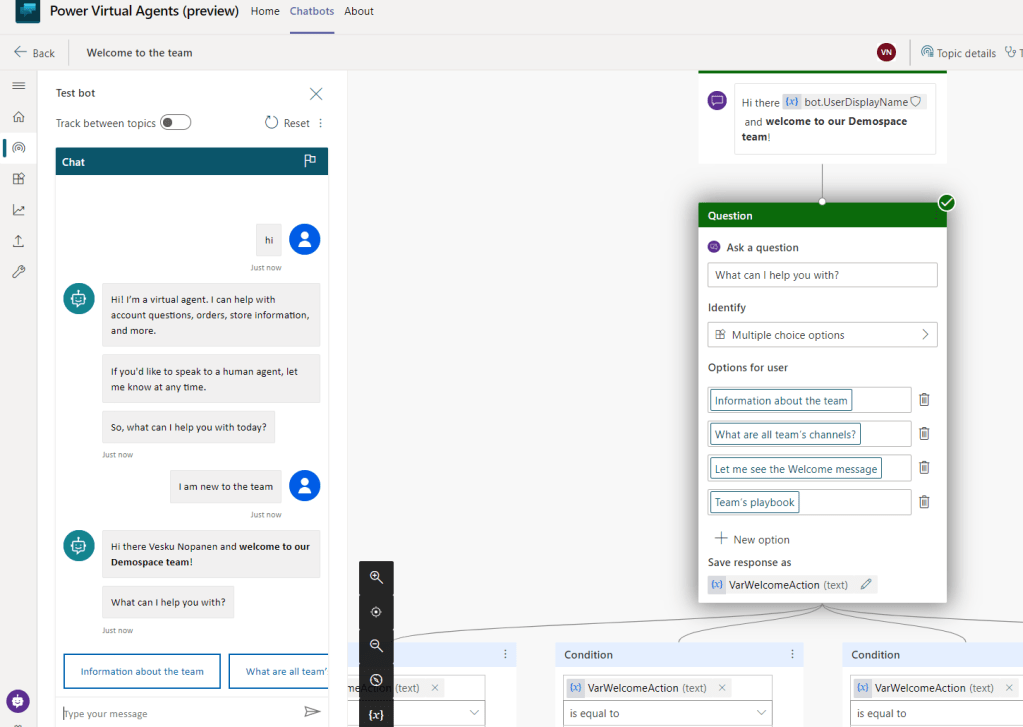The image size is (1023, 727).
Task: Click the zoom in magnifier icon
Action: (x=376, y=577)
